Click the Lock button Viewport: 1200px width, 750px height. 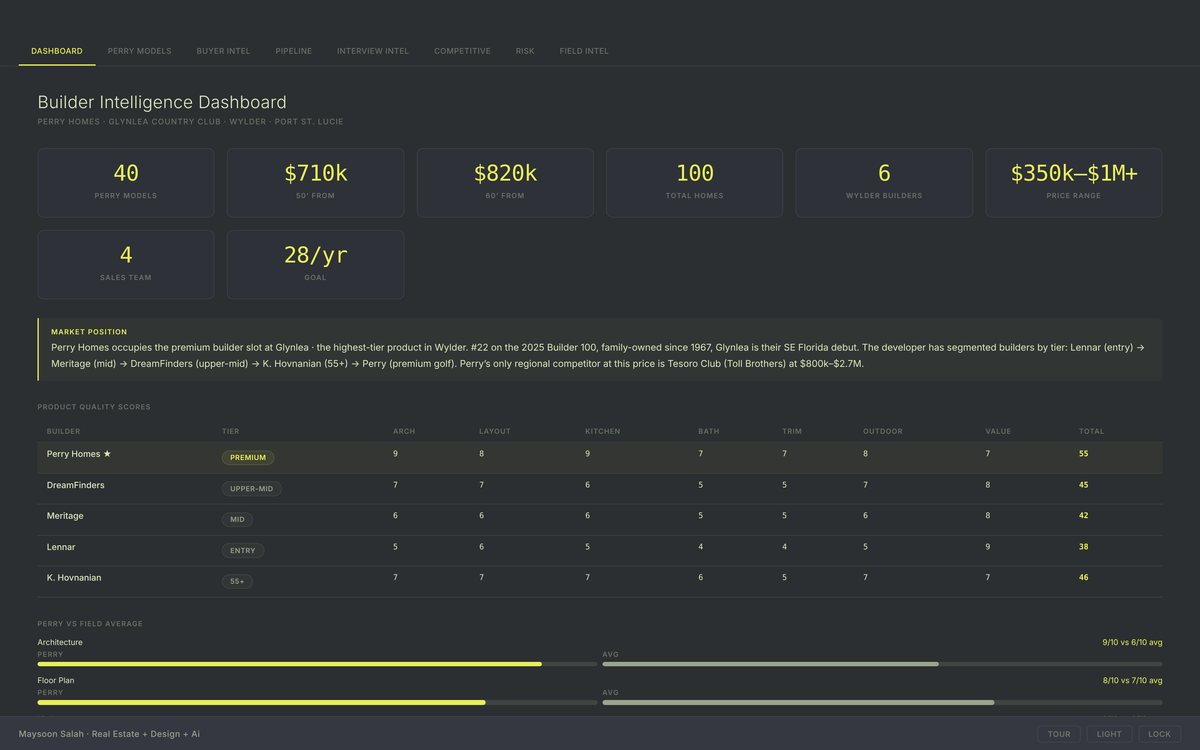click(x=1159, y=734)
